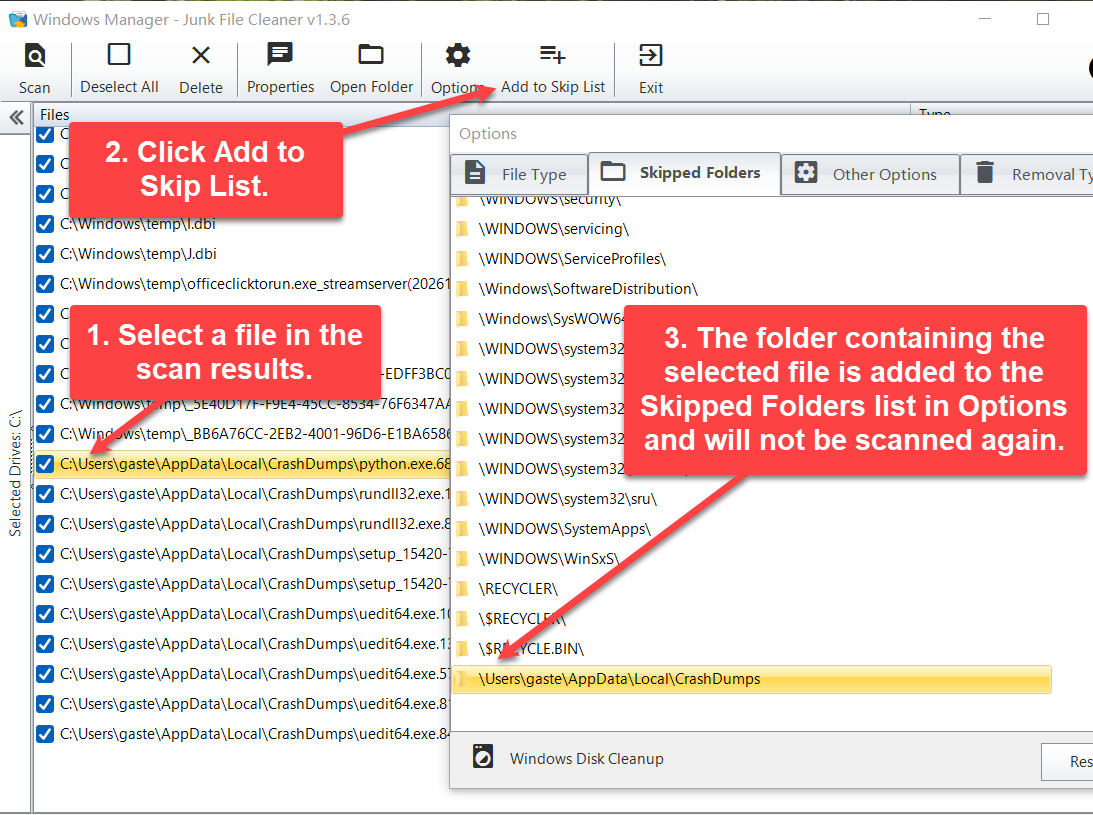Select the Skipped Folders tab
Screen dimensions: 1093x815
tap(684, 173)
